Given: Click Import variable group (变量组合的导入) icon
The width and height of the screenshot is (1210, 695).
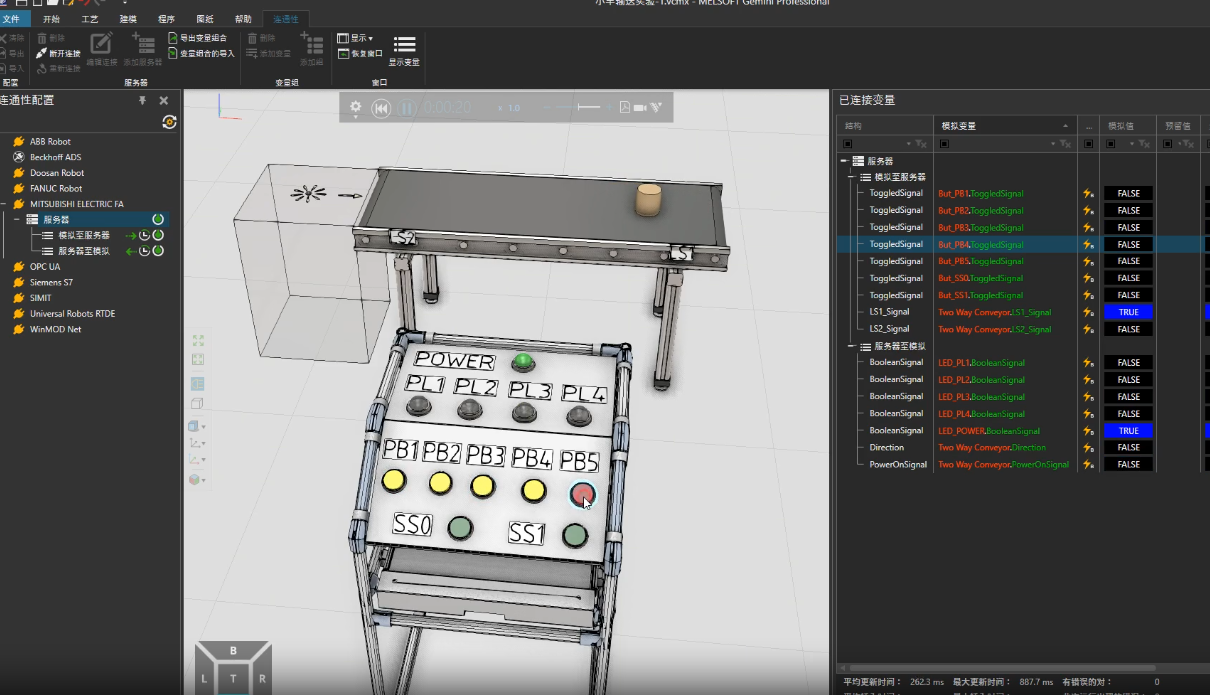Looking at the screenshot, I should click(x=173, y=53).
